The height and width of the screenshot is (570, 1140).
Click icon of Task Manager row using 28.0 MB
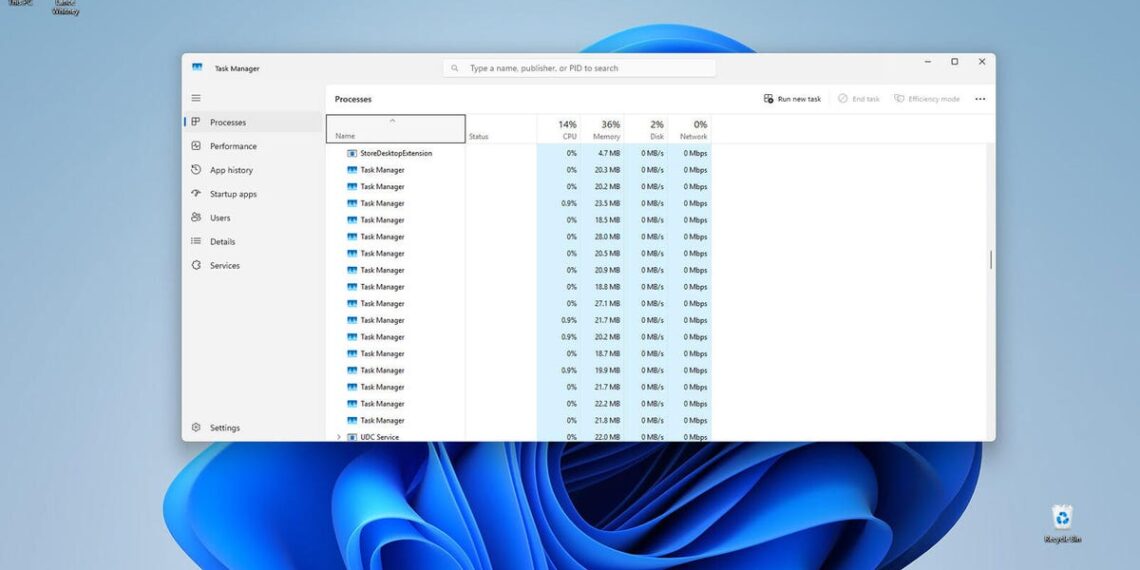tap(352, 237)
